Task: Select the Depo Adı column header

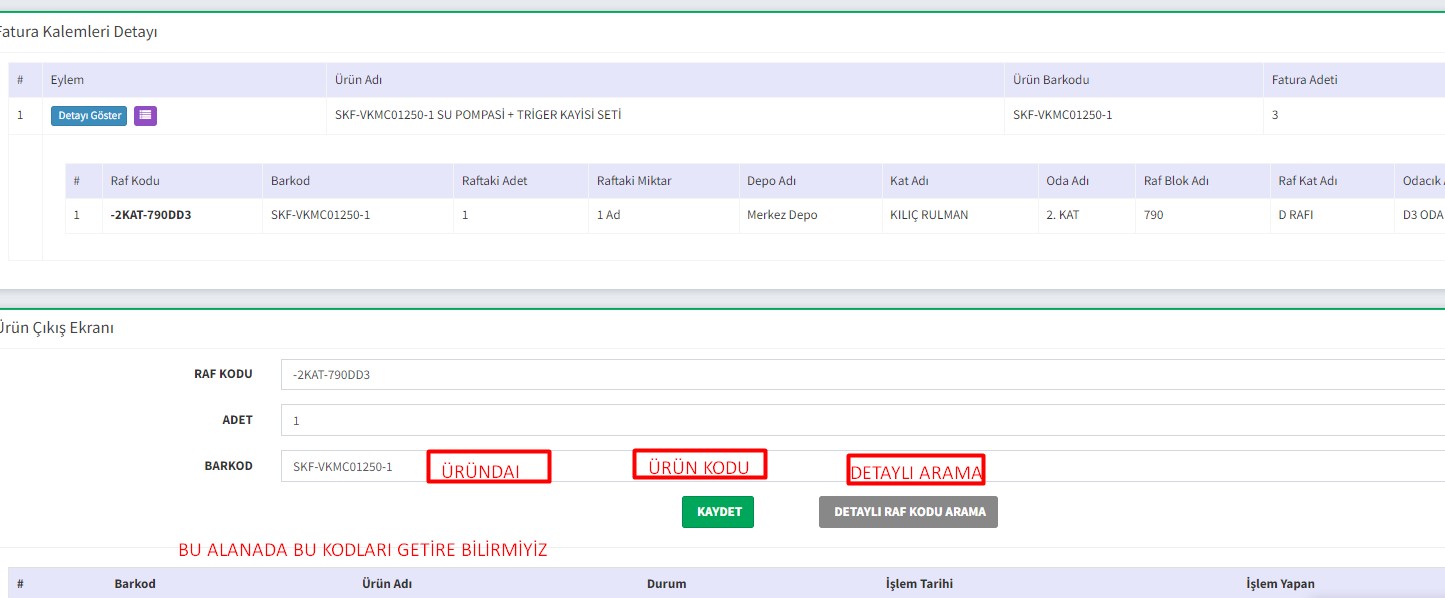Action: [771, 181]
